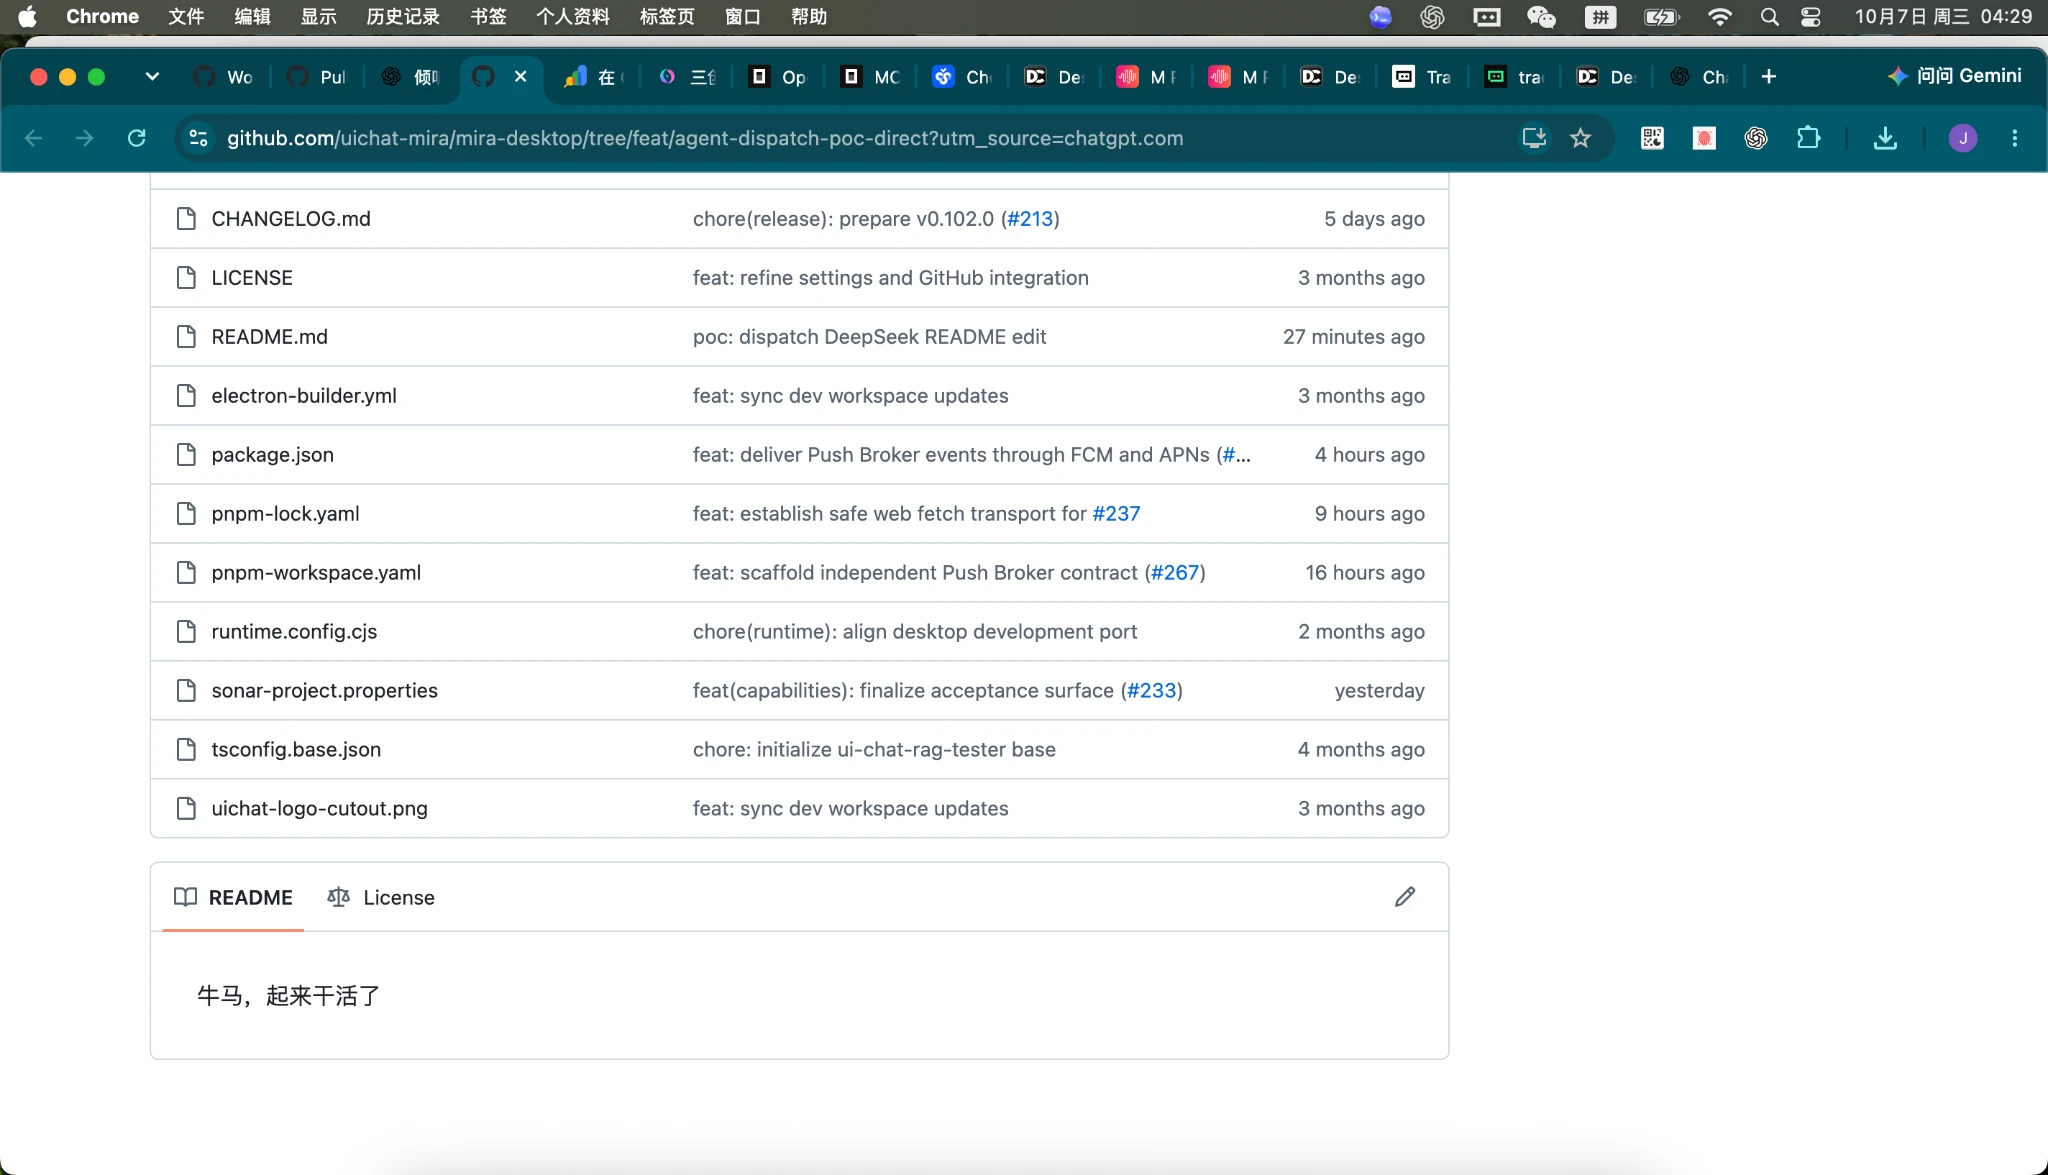Open the Chrome extensions puzzle icon
Image resolution: width=2048 pixels, height=1175 pixels.
[1808, 138]
